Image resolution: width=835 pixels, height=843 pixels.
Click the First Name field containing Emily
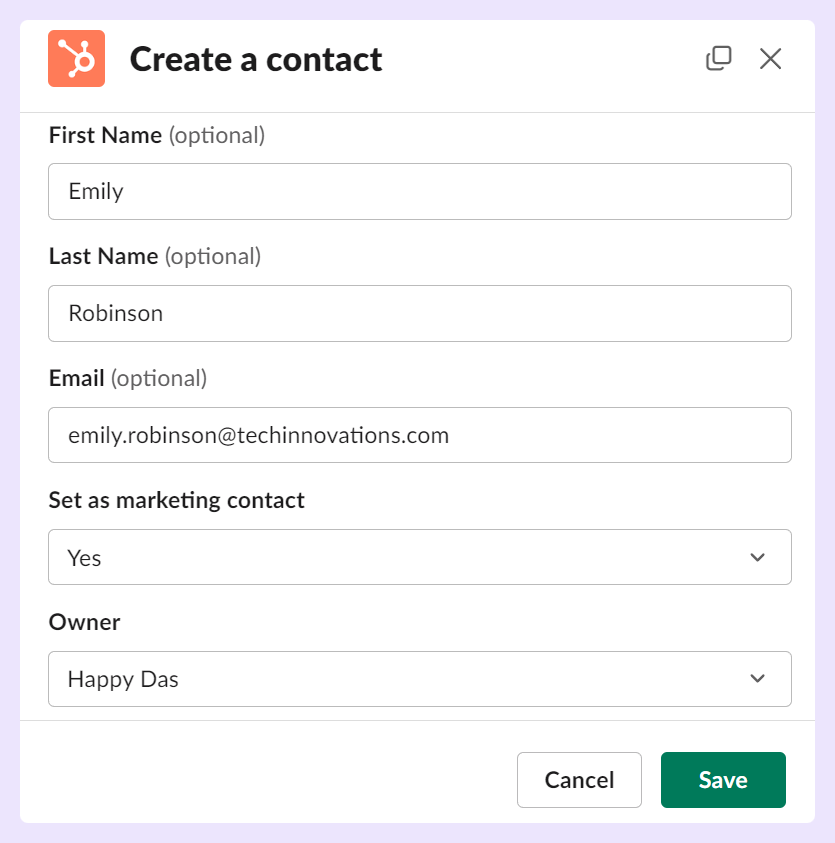click(x=419, y=191)
